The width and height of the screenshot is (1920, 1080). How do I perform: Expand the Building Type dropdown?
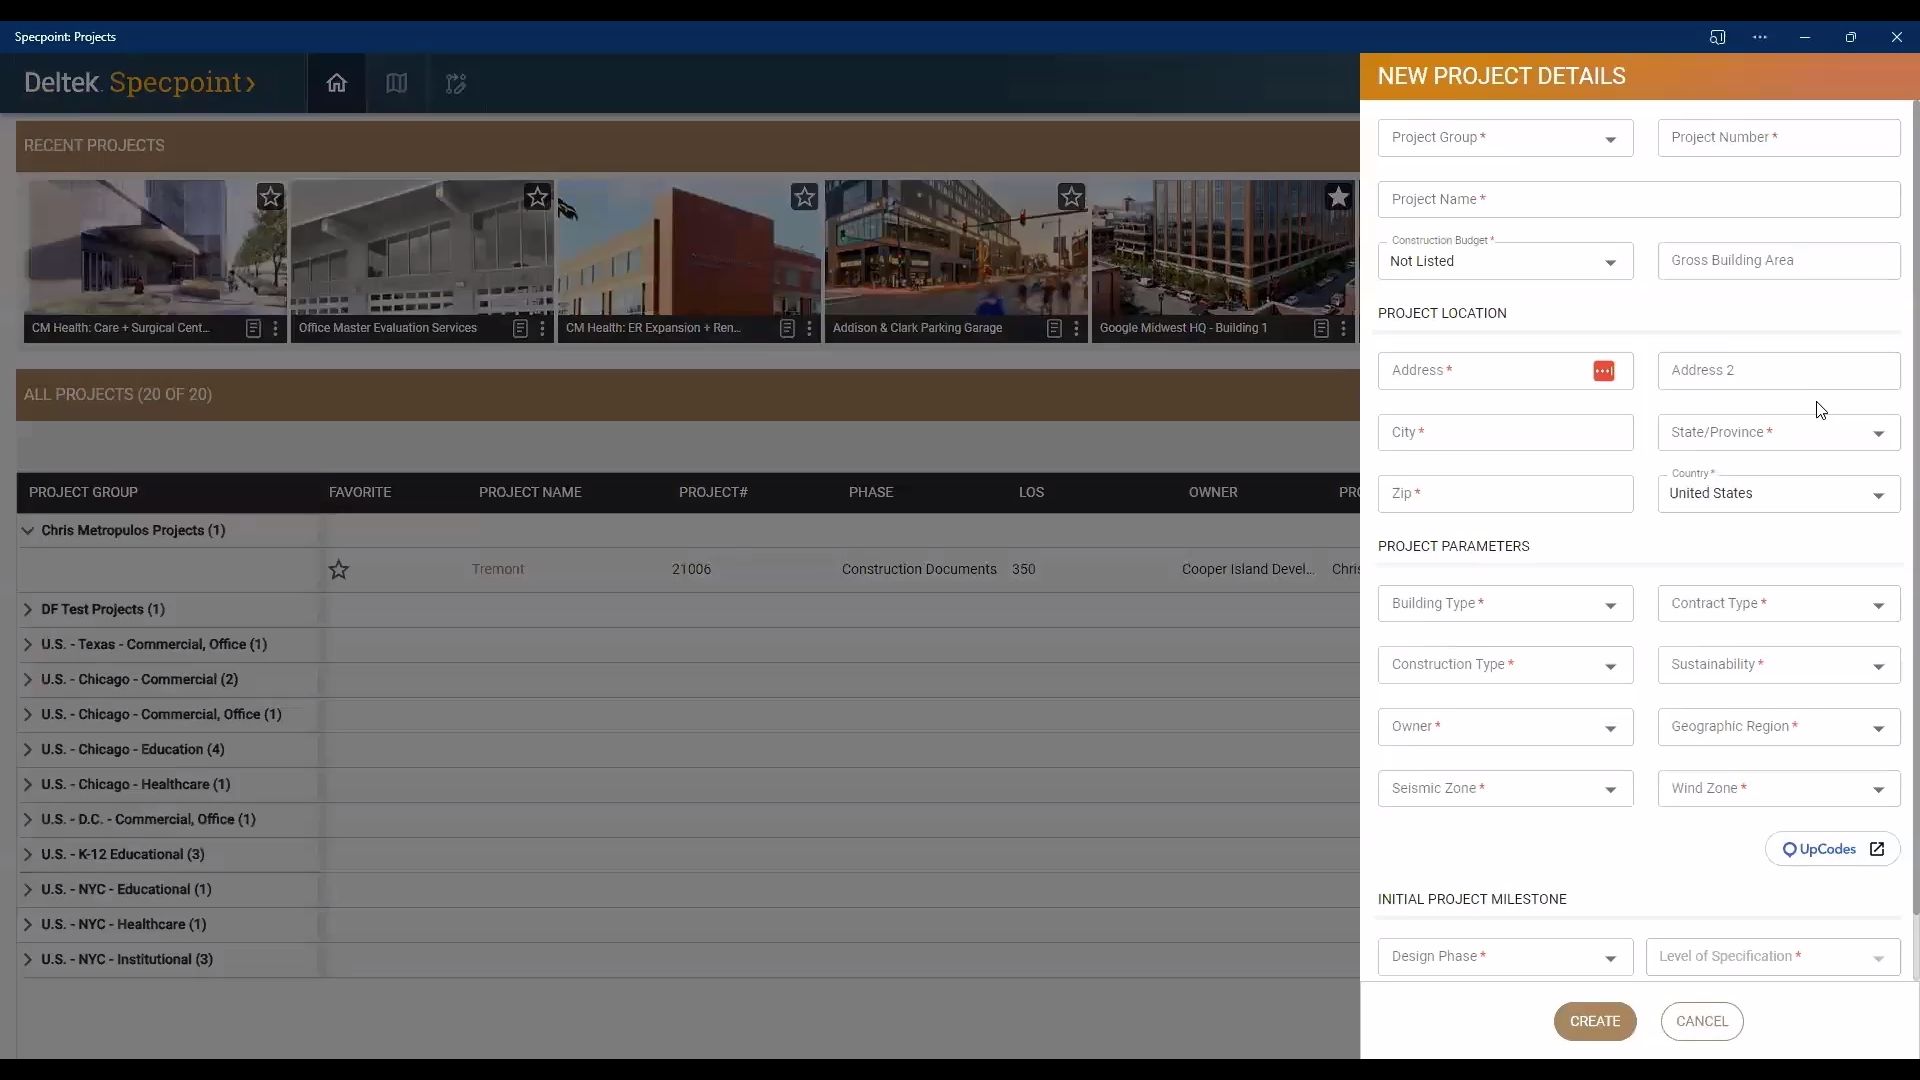(1505, 604)
